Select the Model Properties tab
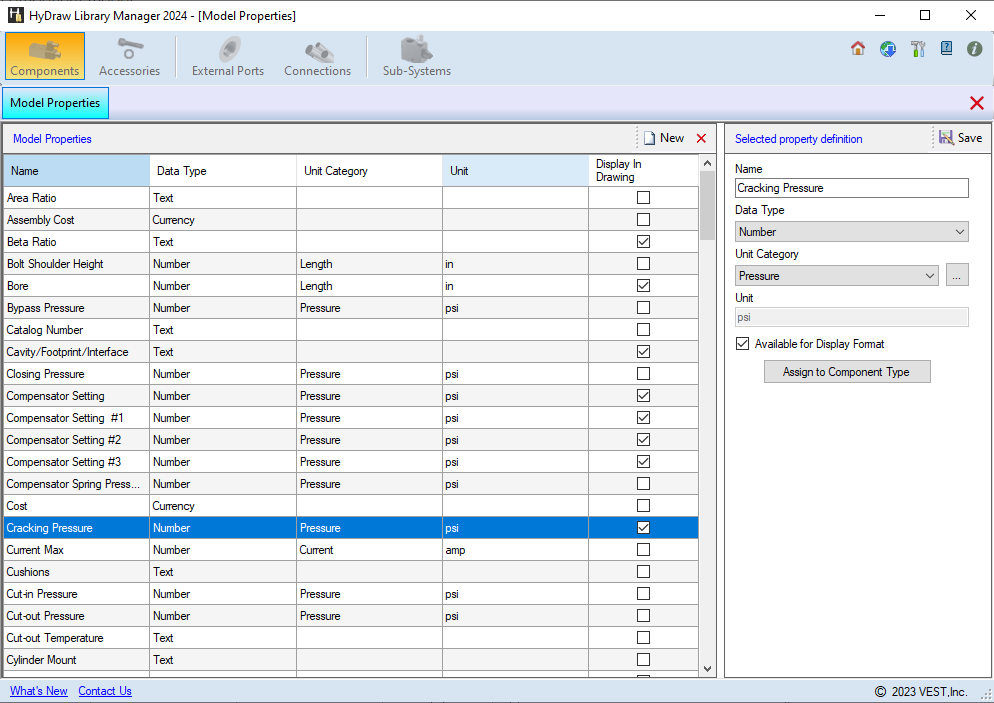Screen dimensions: 994x703 point(55,103)
